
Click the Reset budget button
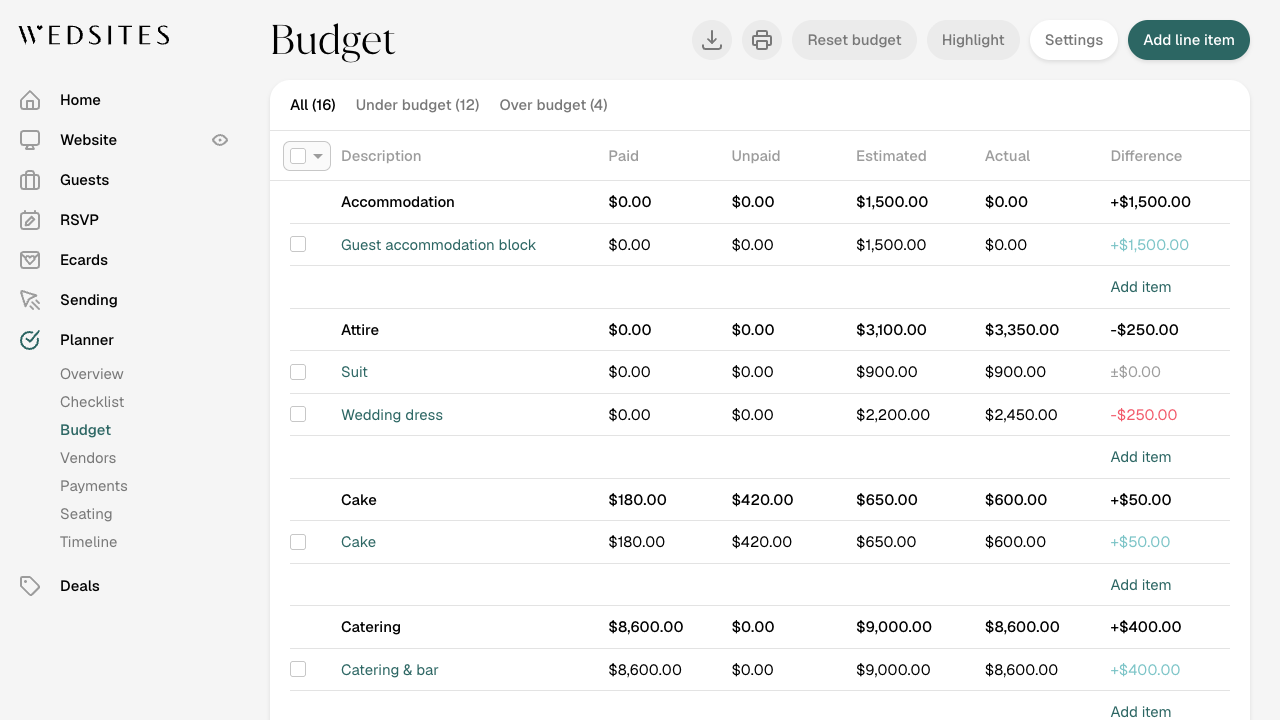pyautogui.click(x=854, y=40)
